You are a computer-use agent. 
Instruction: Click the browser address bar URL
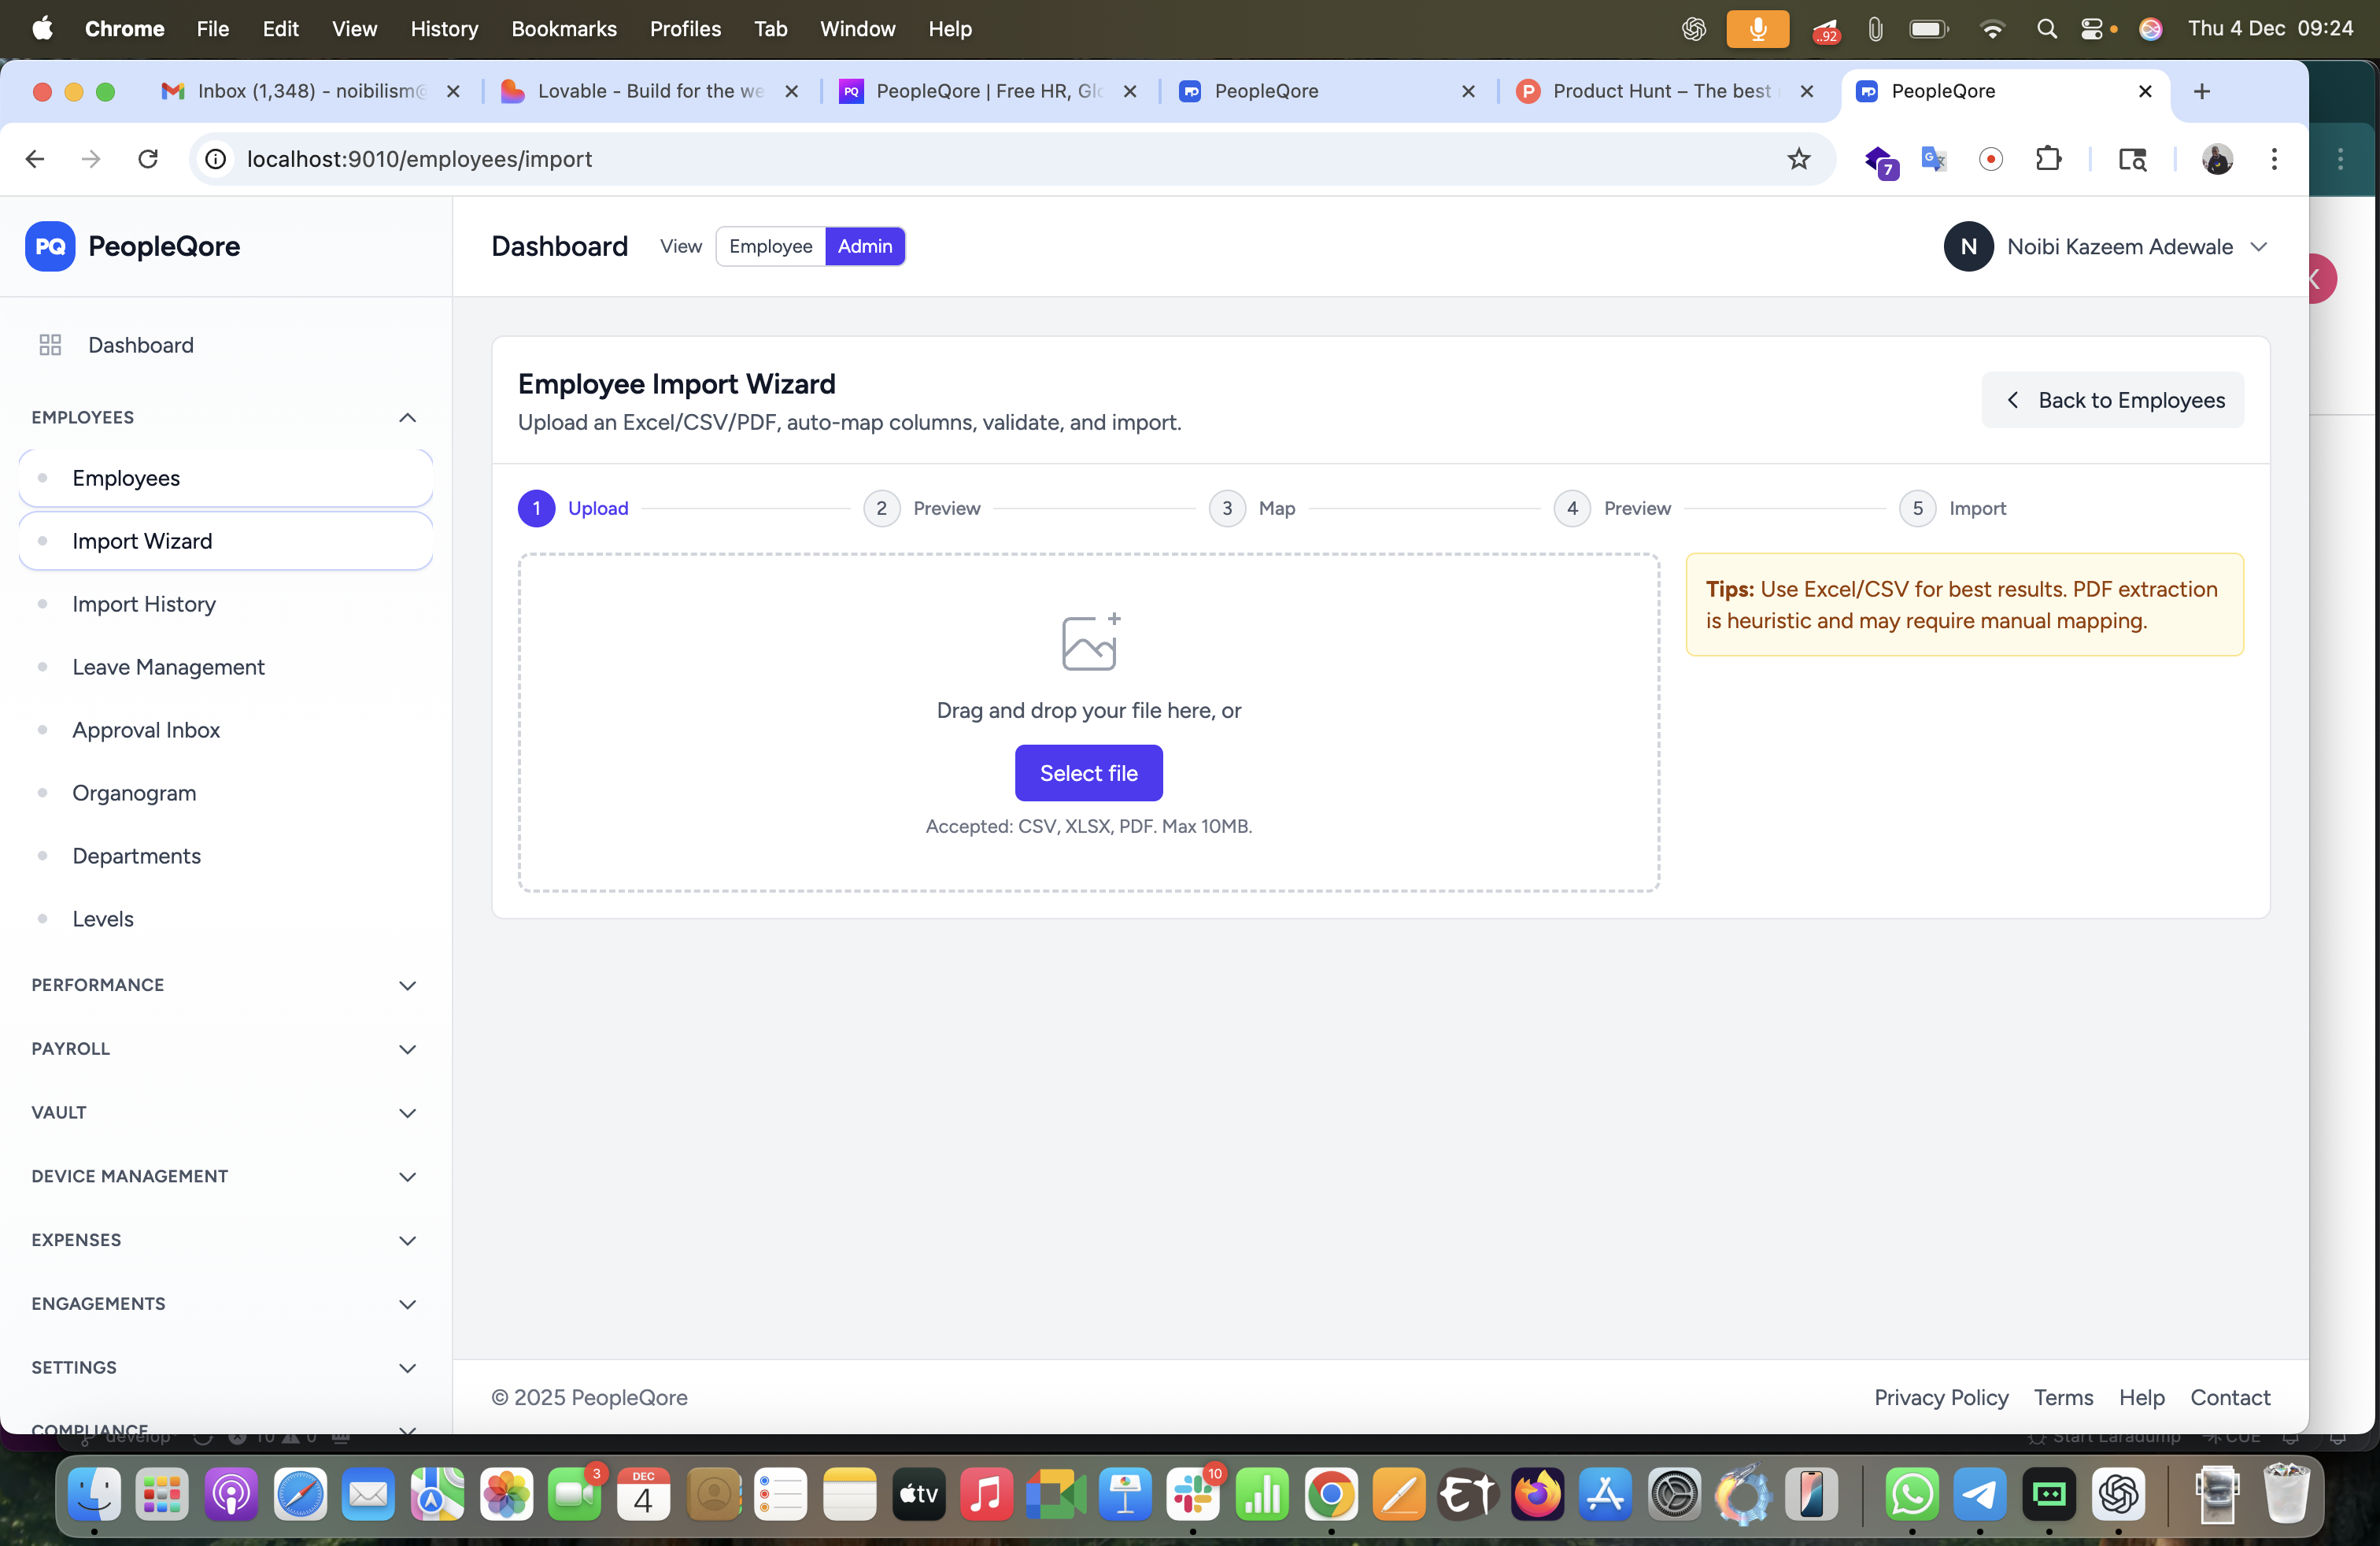pyautogui.click(x=420, y=159)
